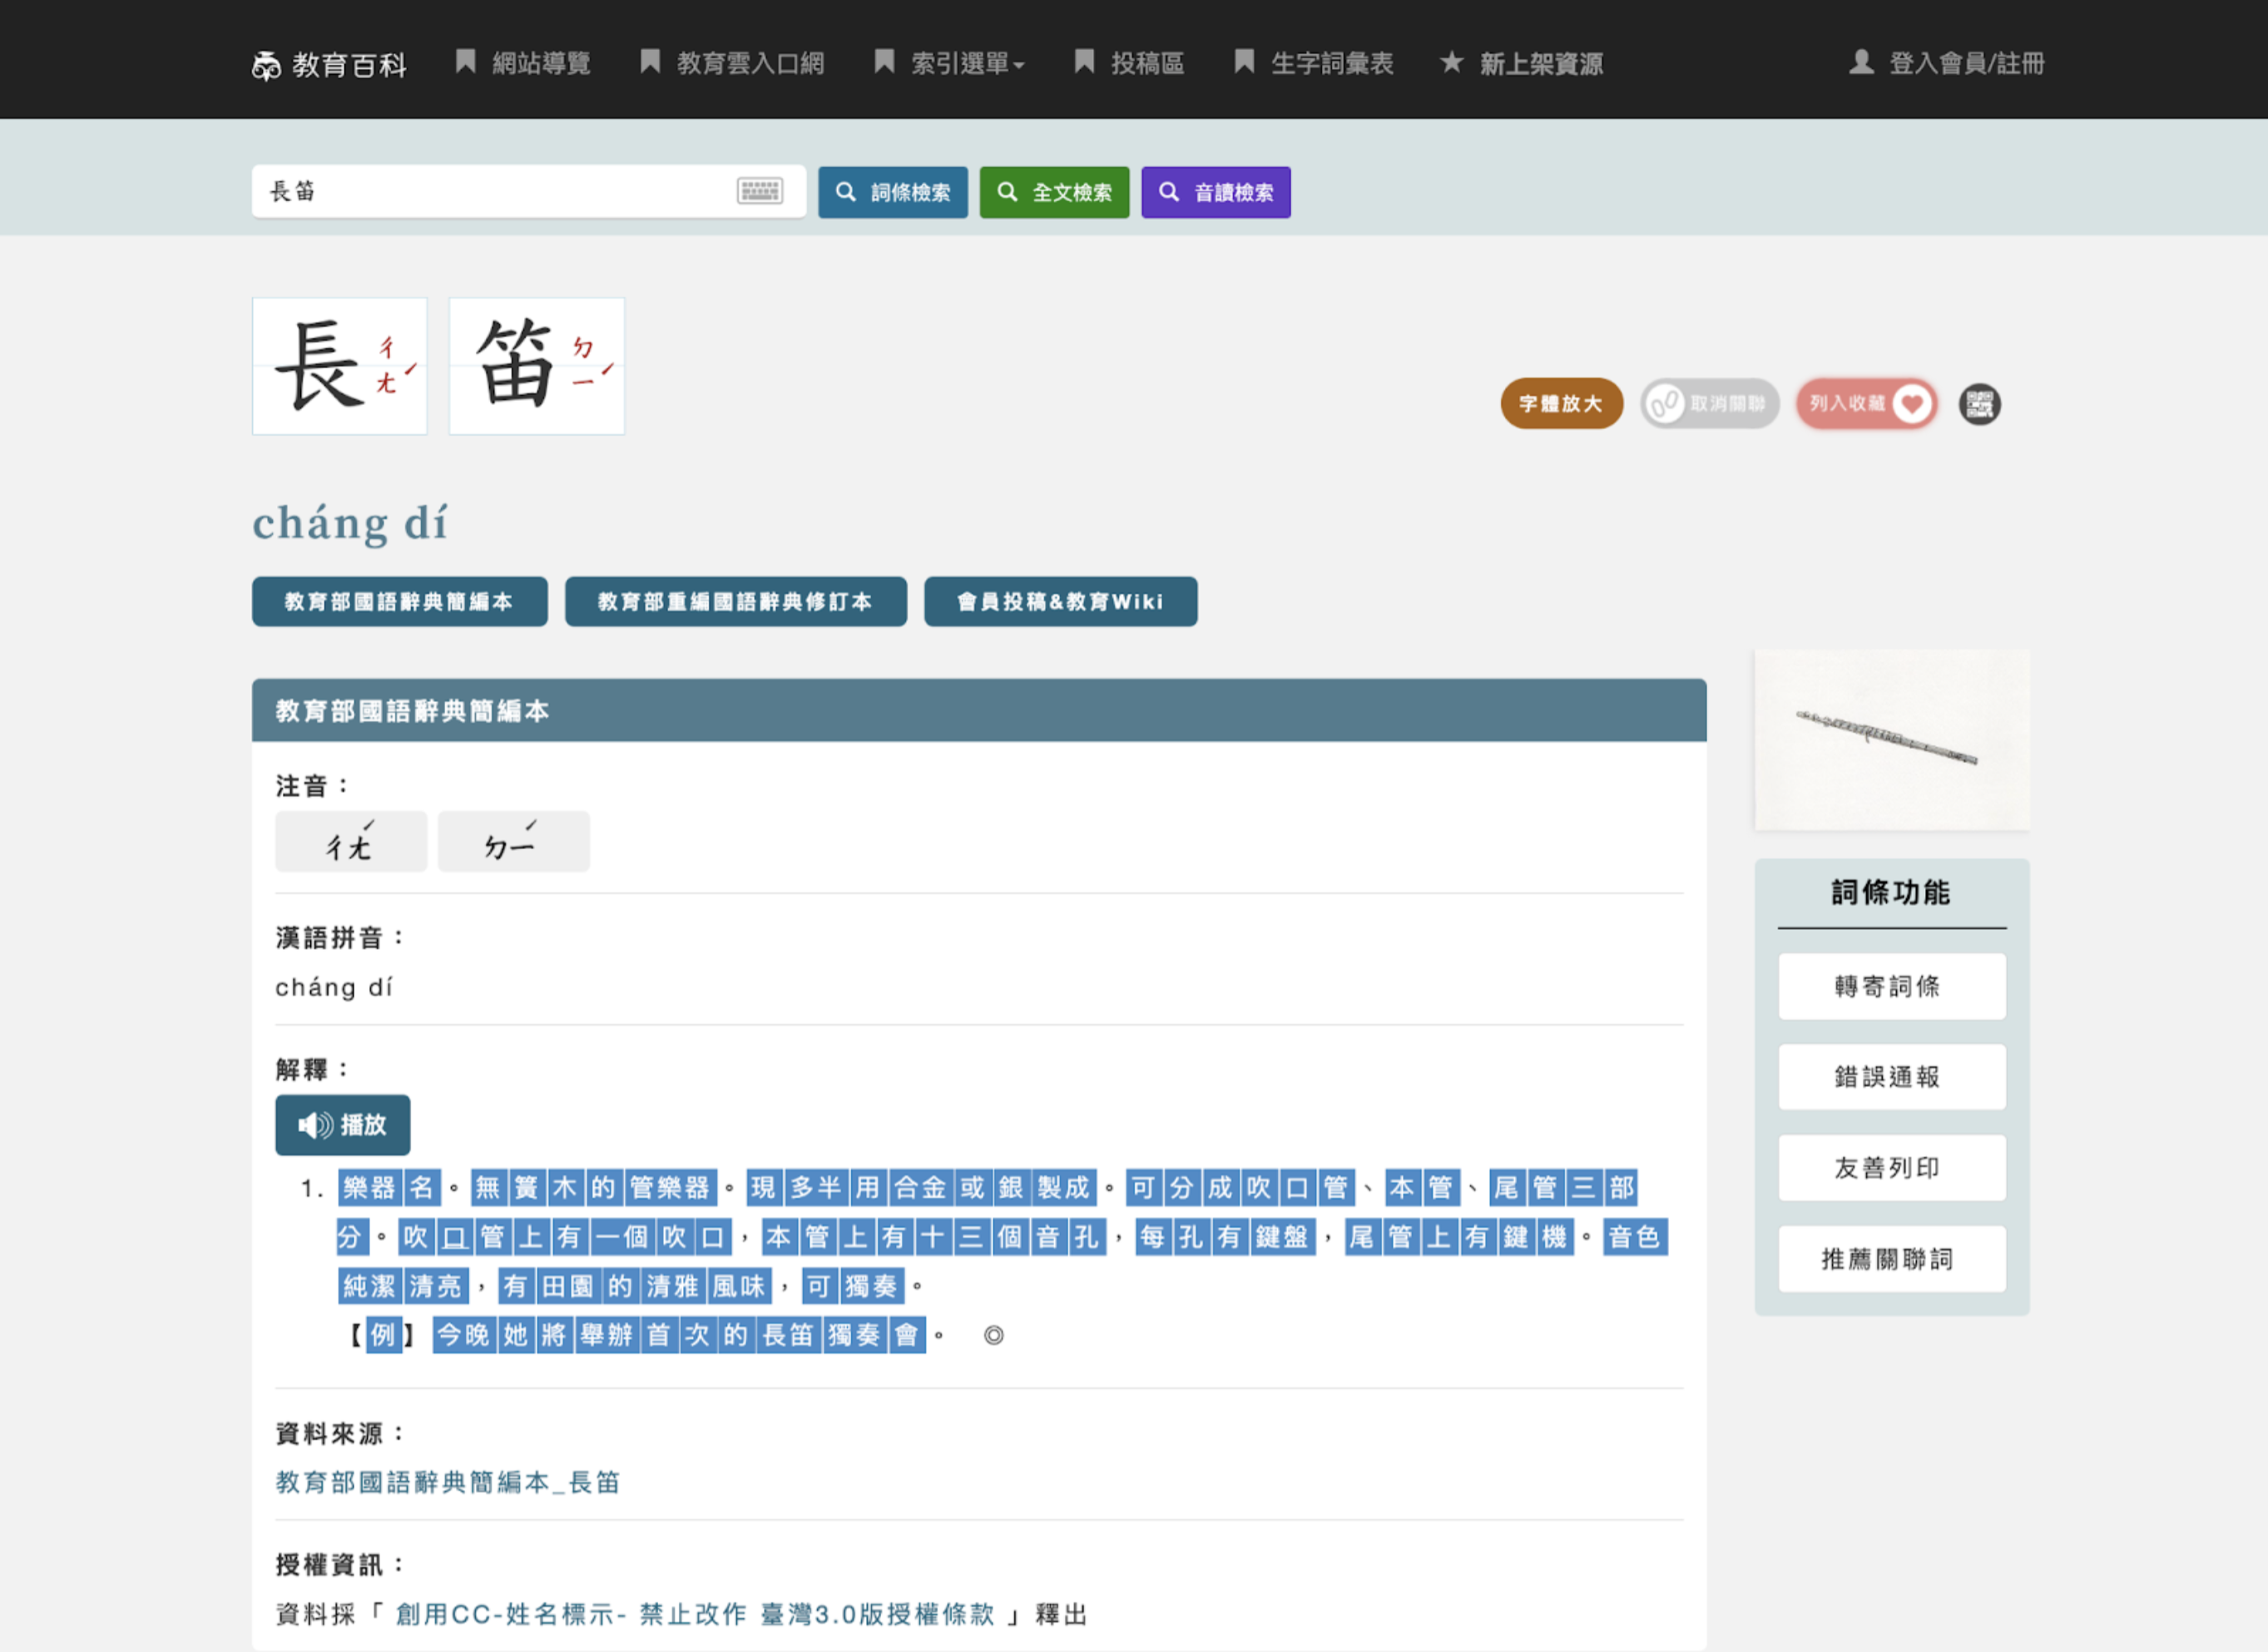Screen dimensions: 2268x1652
Task: Click the 推薦關聯詞 button
Action: 1891,1258
